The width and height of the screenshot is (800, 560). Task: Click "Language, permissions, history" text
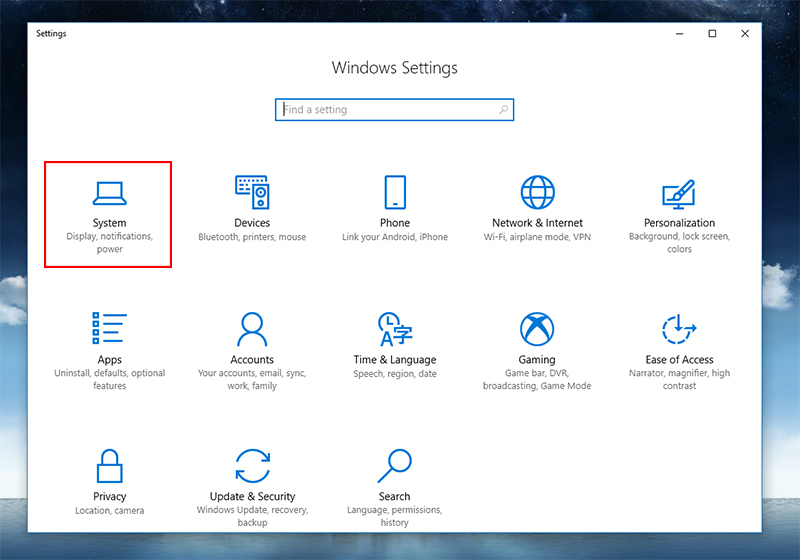(394, 516)
